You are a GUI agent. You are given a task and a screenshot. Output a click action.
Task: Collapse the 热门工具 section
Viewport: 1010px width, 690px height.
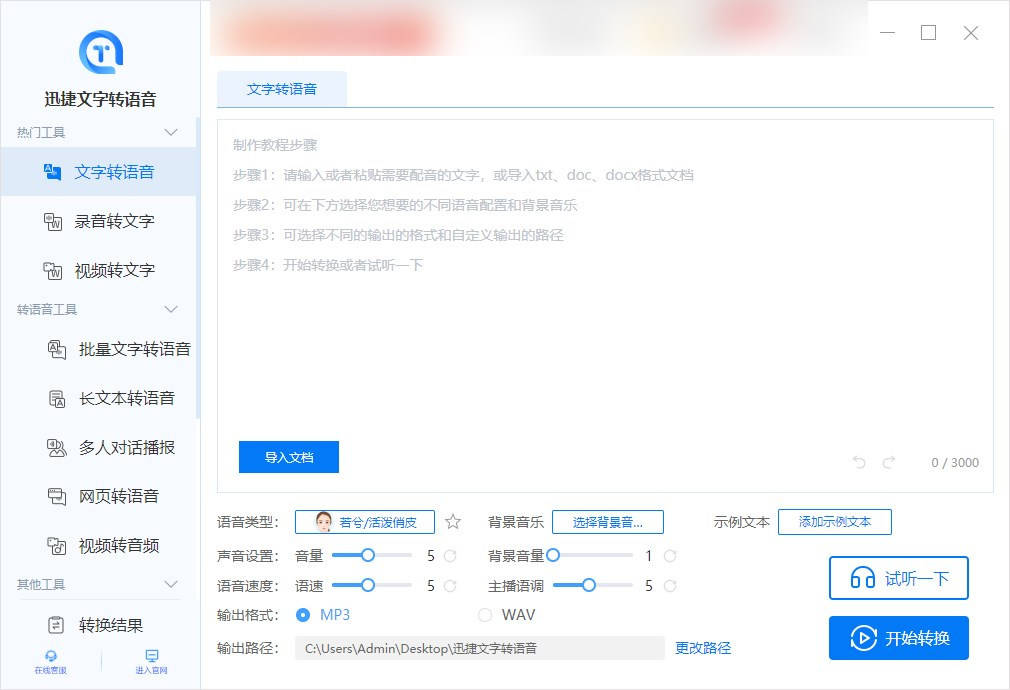(171, 132)
